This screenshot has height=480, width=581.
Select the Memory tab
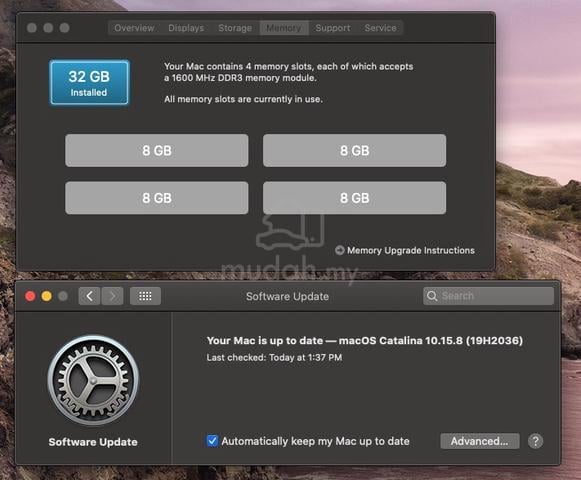(x=284, y=28)
